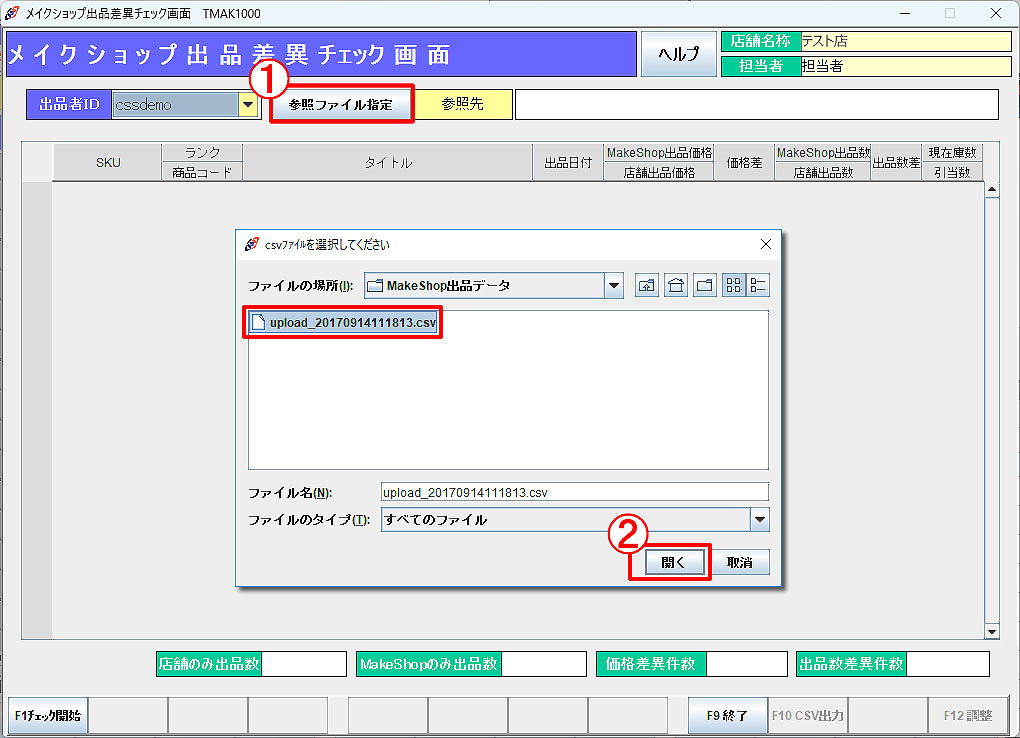
Task: Click 店舗出品数 column header
Action: (823, 172)
